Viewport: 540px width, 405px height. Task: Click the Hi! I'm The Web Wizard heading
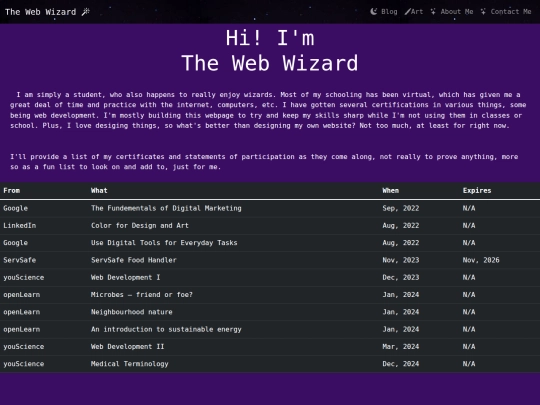(270, 51)
